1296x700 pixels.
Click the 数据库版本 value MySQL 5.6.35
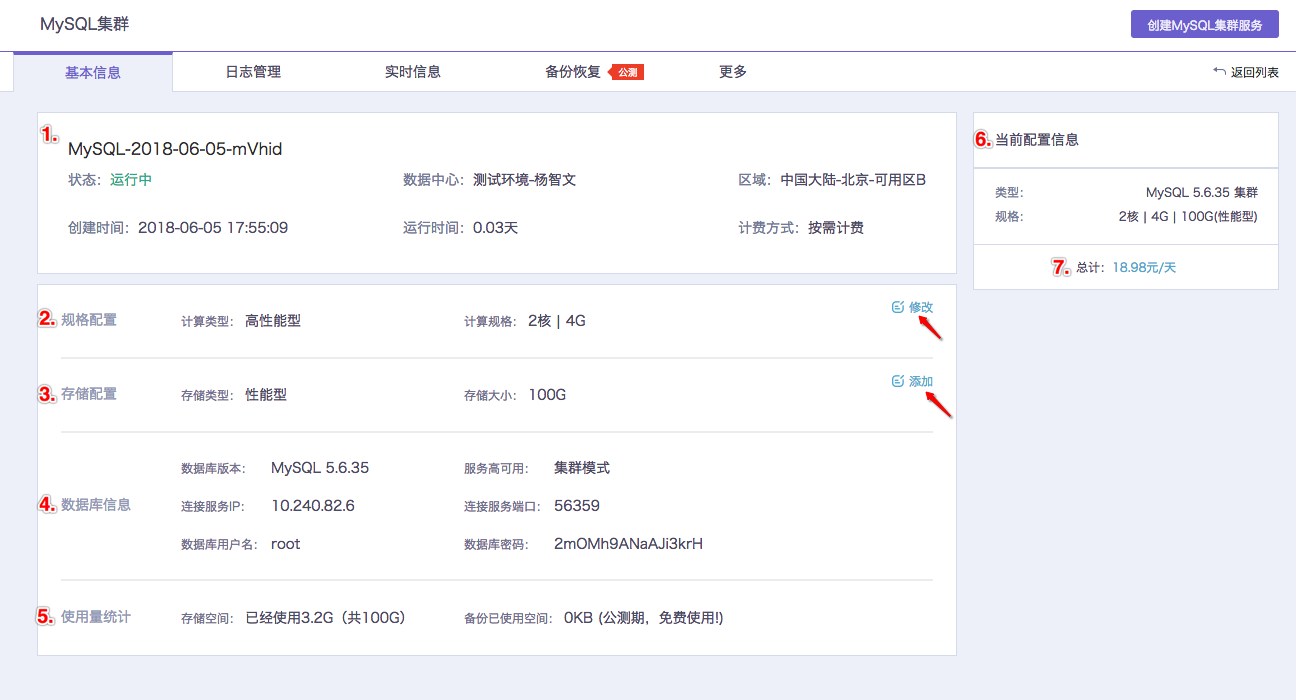[x=320, y=468]
